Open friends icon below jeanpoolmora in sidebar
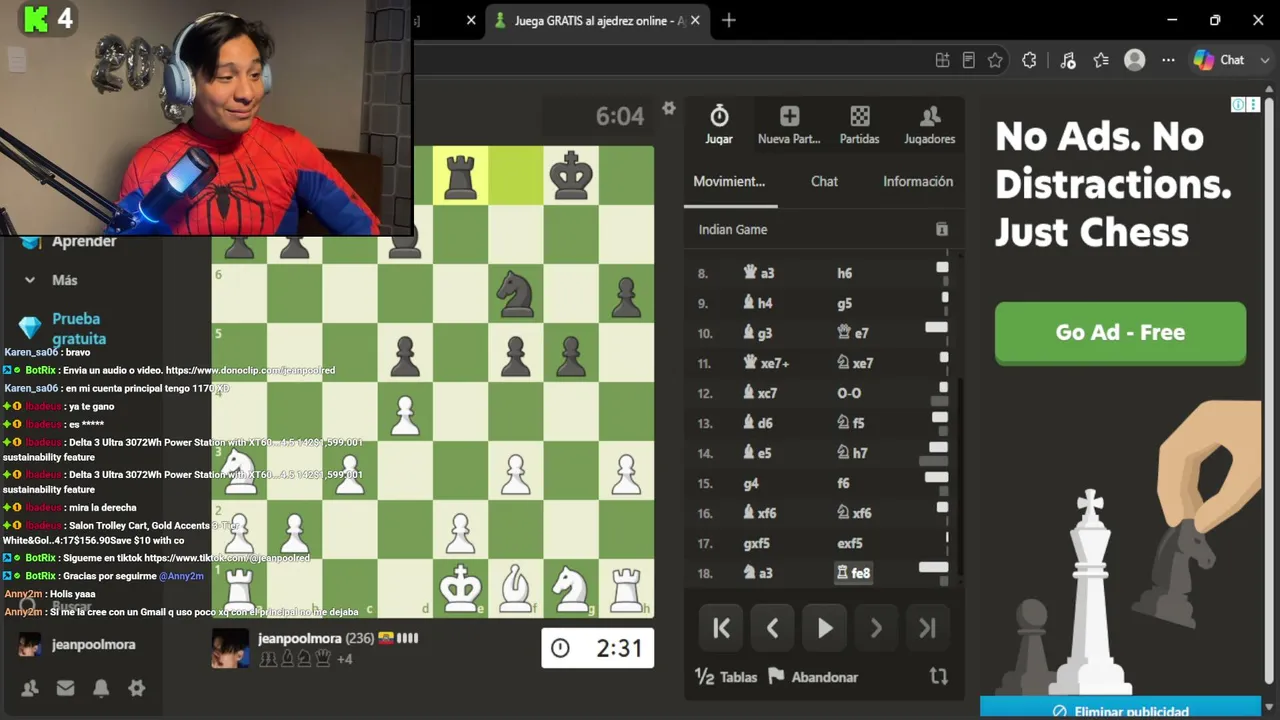This screenshot has height=720, width=1280. (30, 688)
